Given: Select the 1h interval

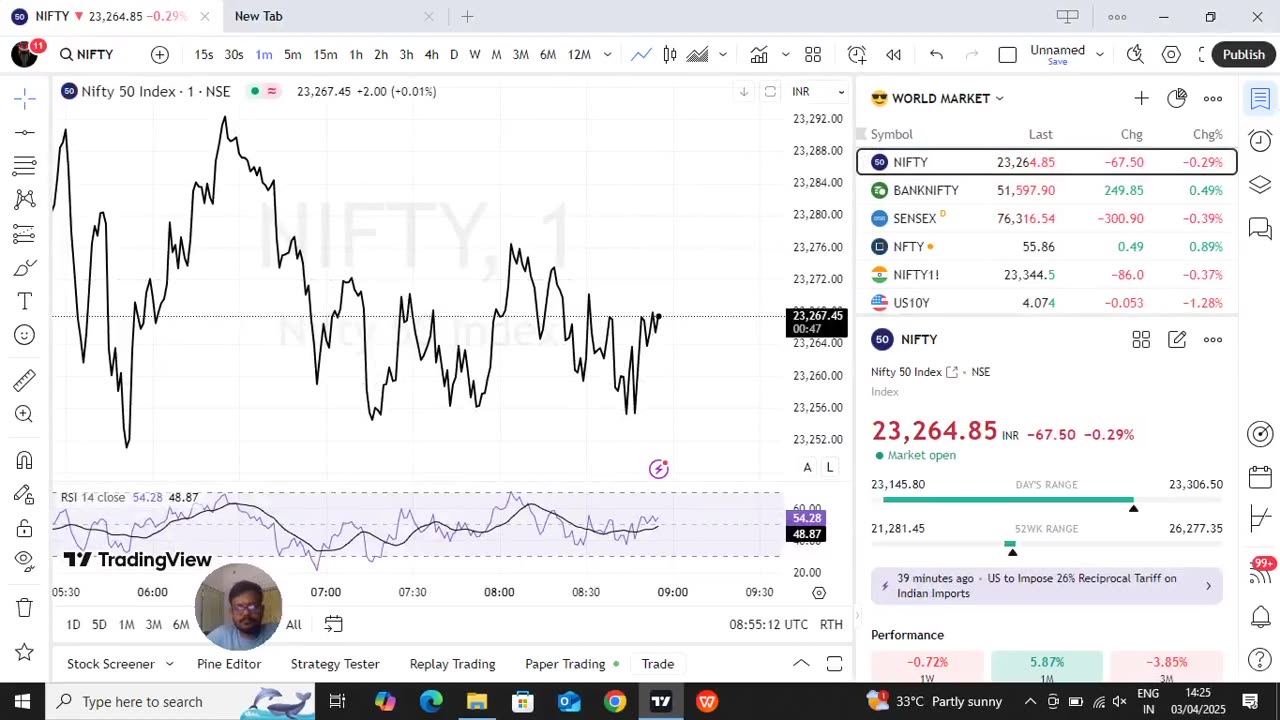Looking at the screenshot, I should pos(356,54).
